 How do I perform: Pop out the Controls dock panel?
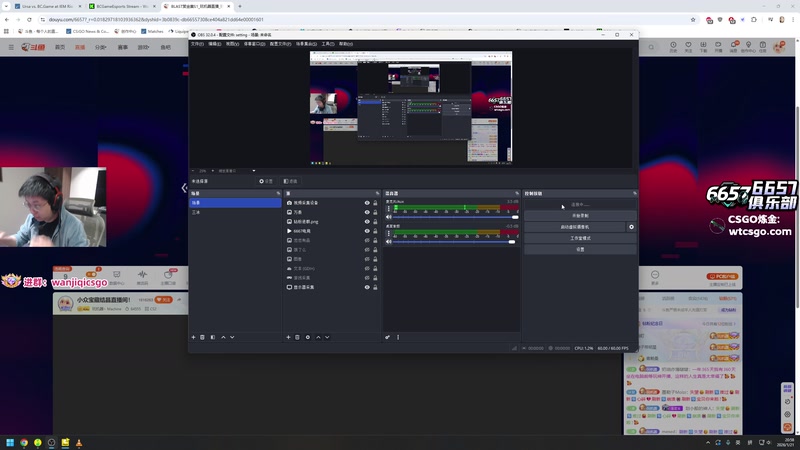[635, 193]
